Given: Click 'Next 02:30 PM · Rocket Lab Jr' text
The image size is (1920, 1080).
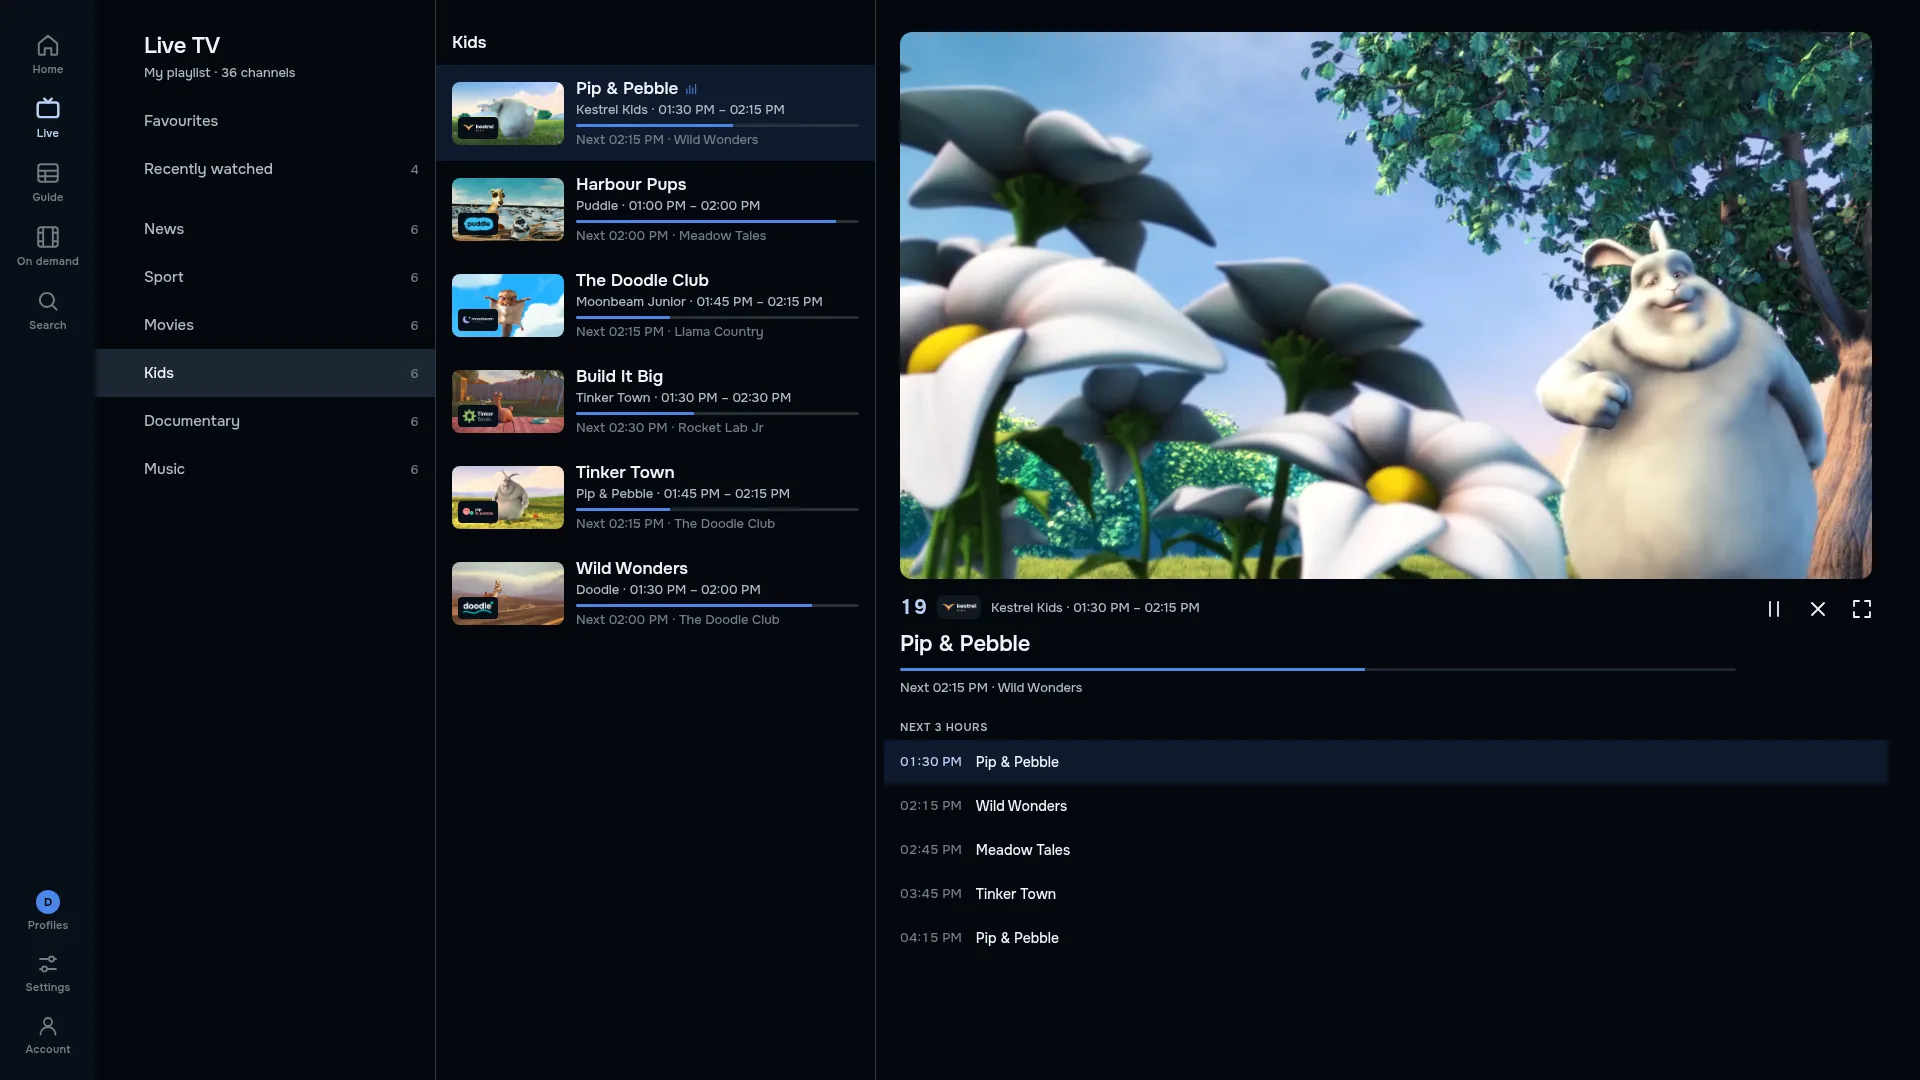Looking at the screenshot, I should 669,428.
